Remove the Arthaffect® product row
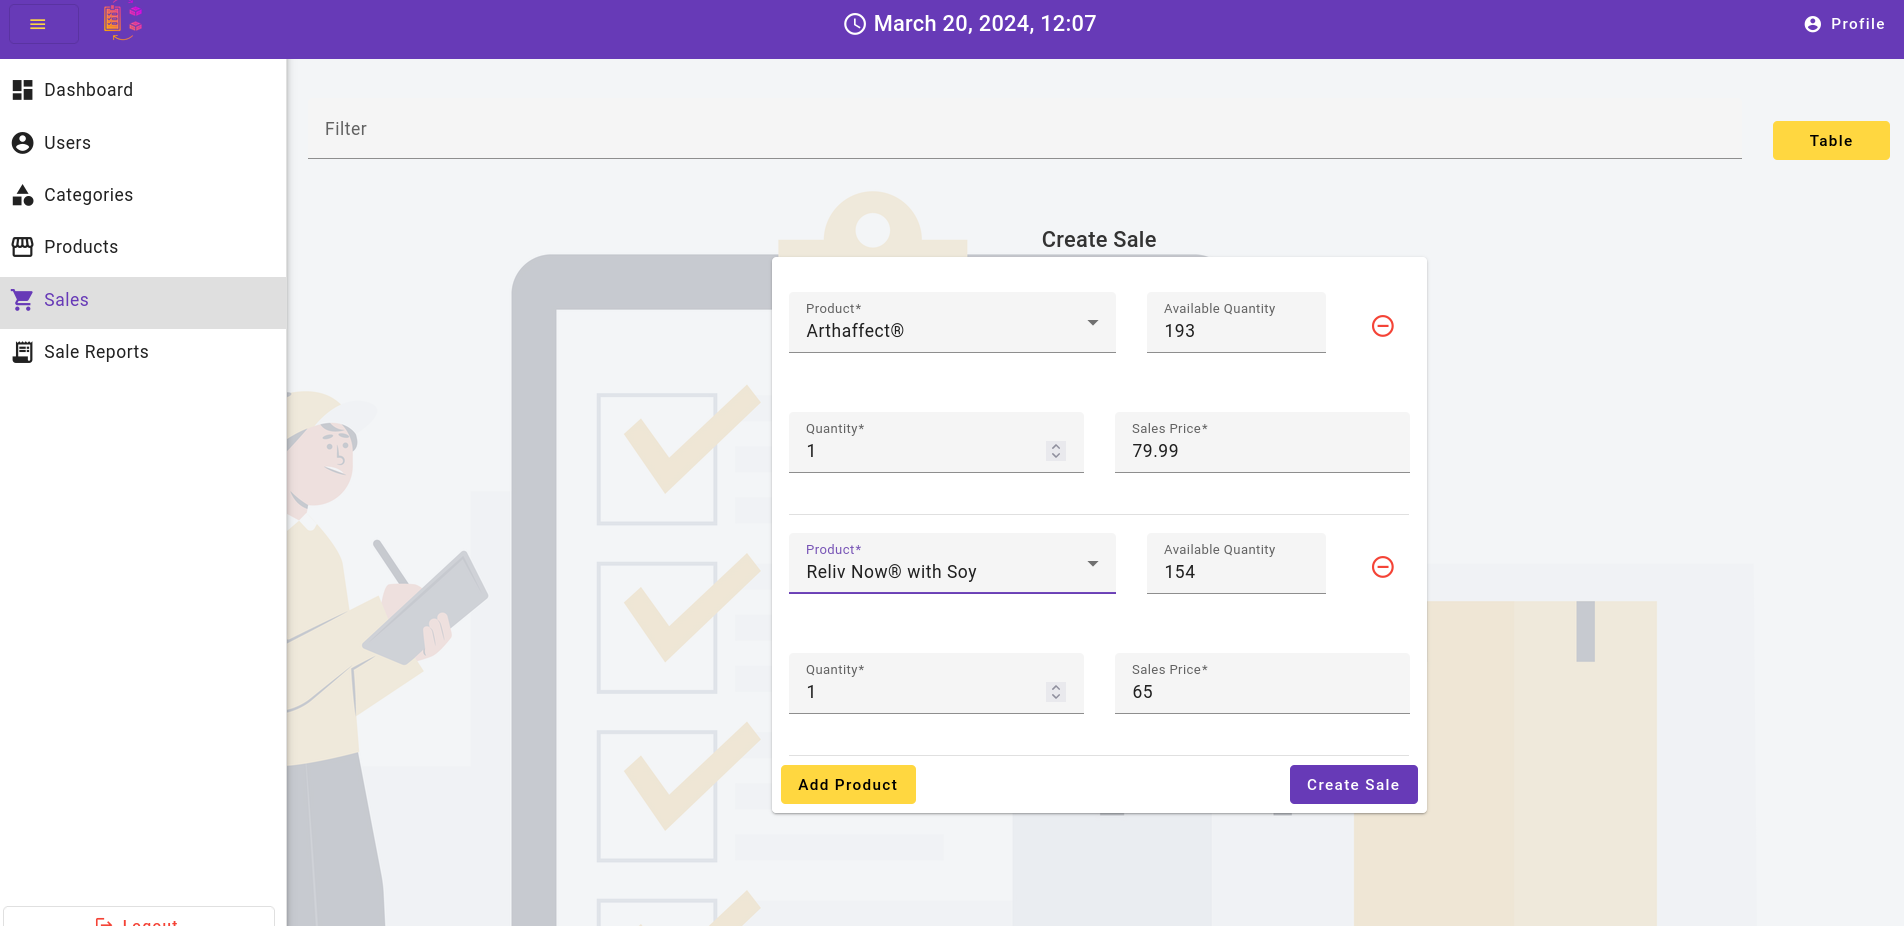This screenshot has height=926, width=1904. 1383,326
